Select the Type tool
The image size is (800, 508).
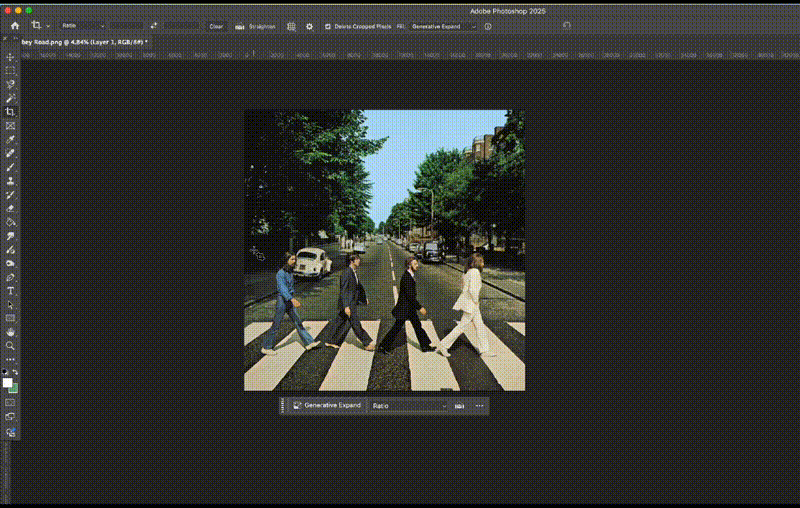click(11, 291)
